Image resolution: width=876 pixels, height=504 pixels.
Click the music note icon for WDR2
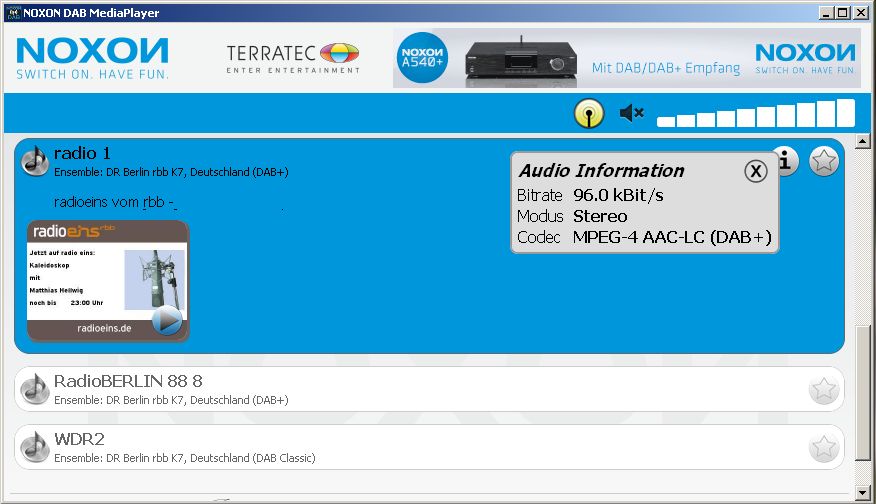[x=35, y=447]
